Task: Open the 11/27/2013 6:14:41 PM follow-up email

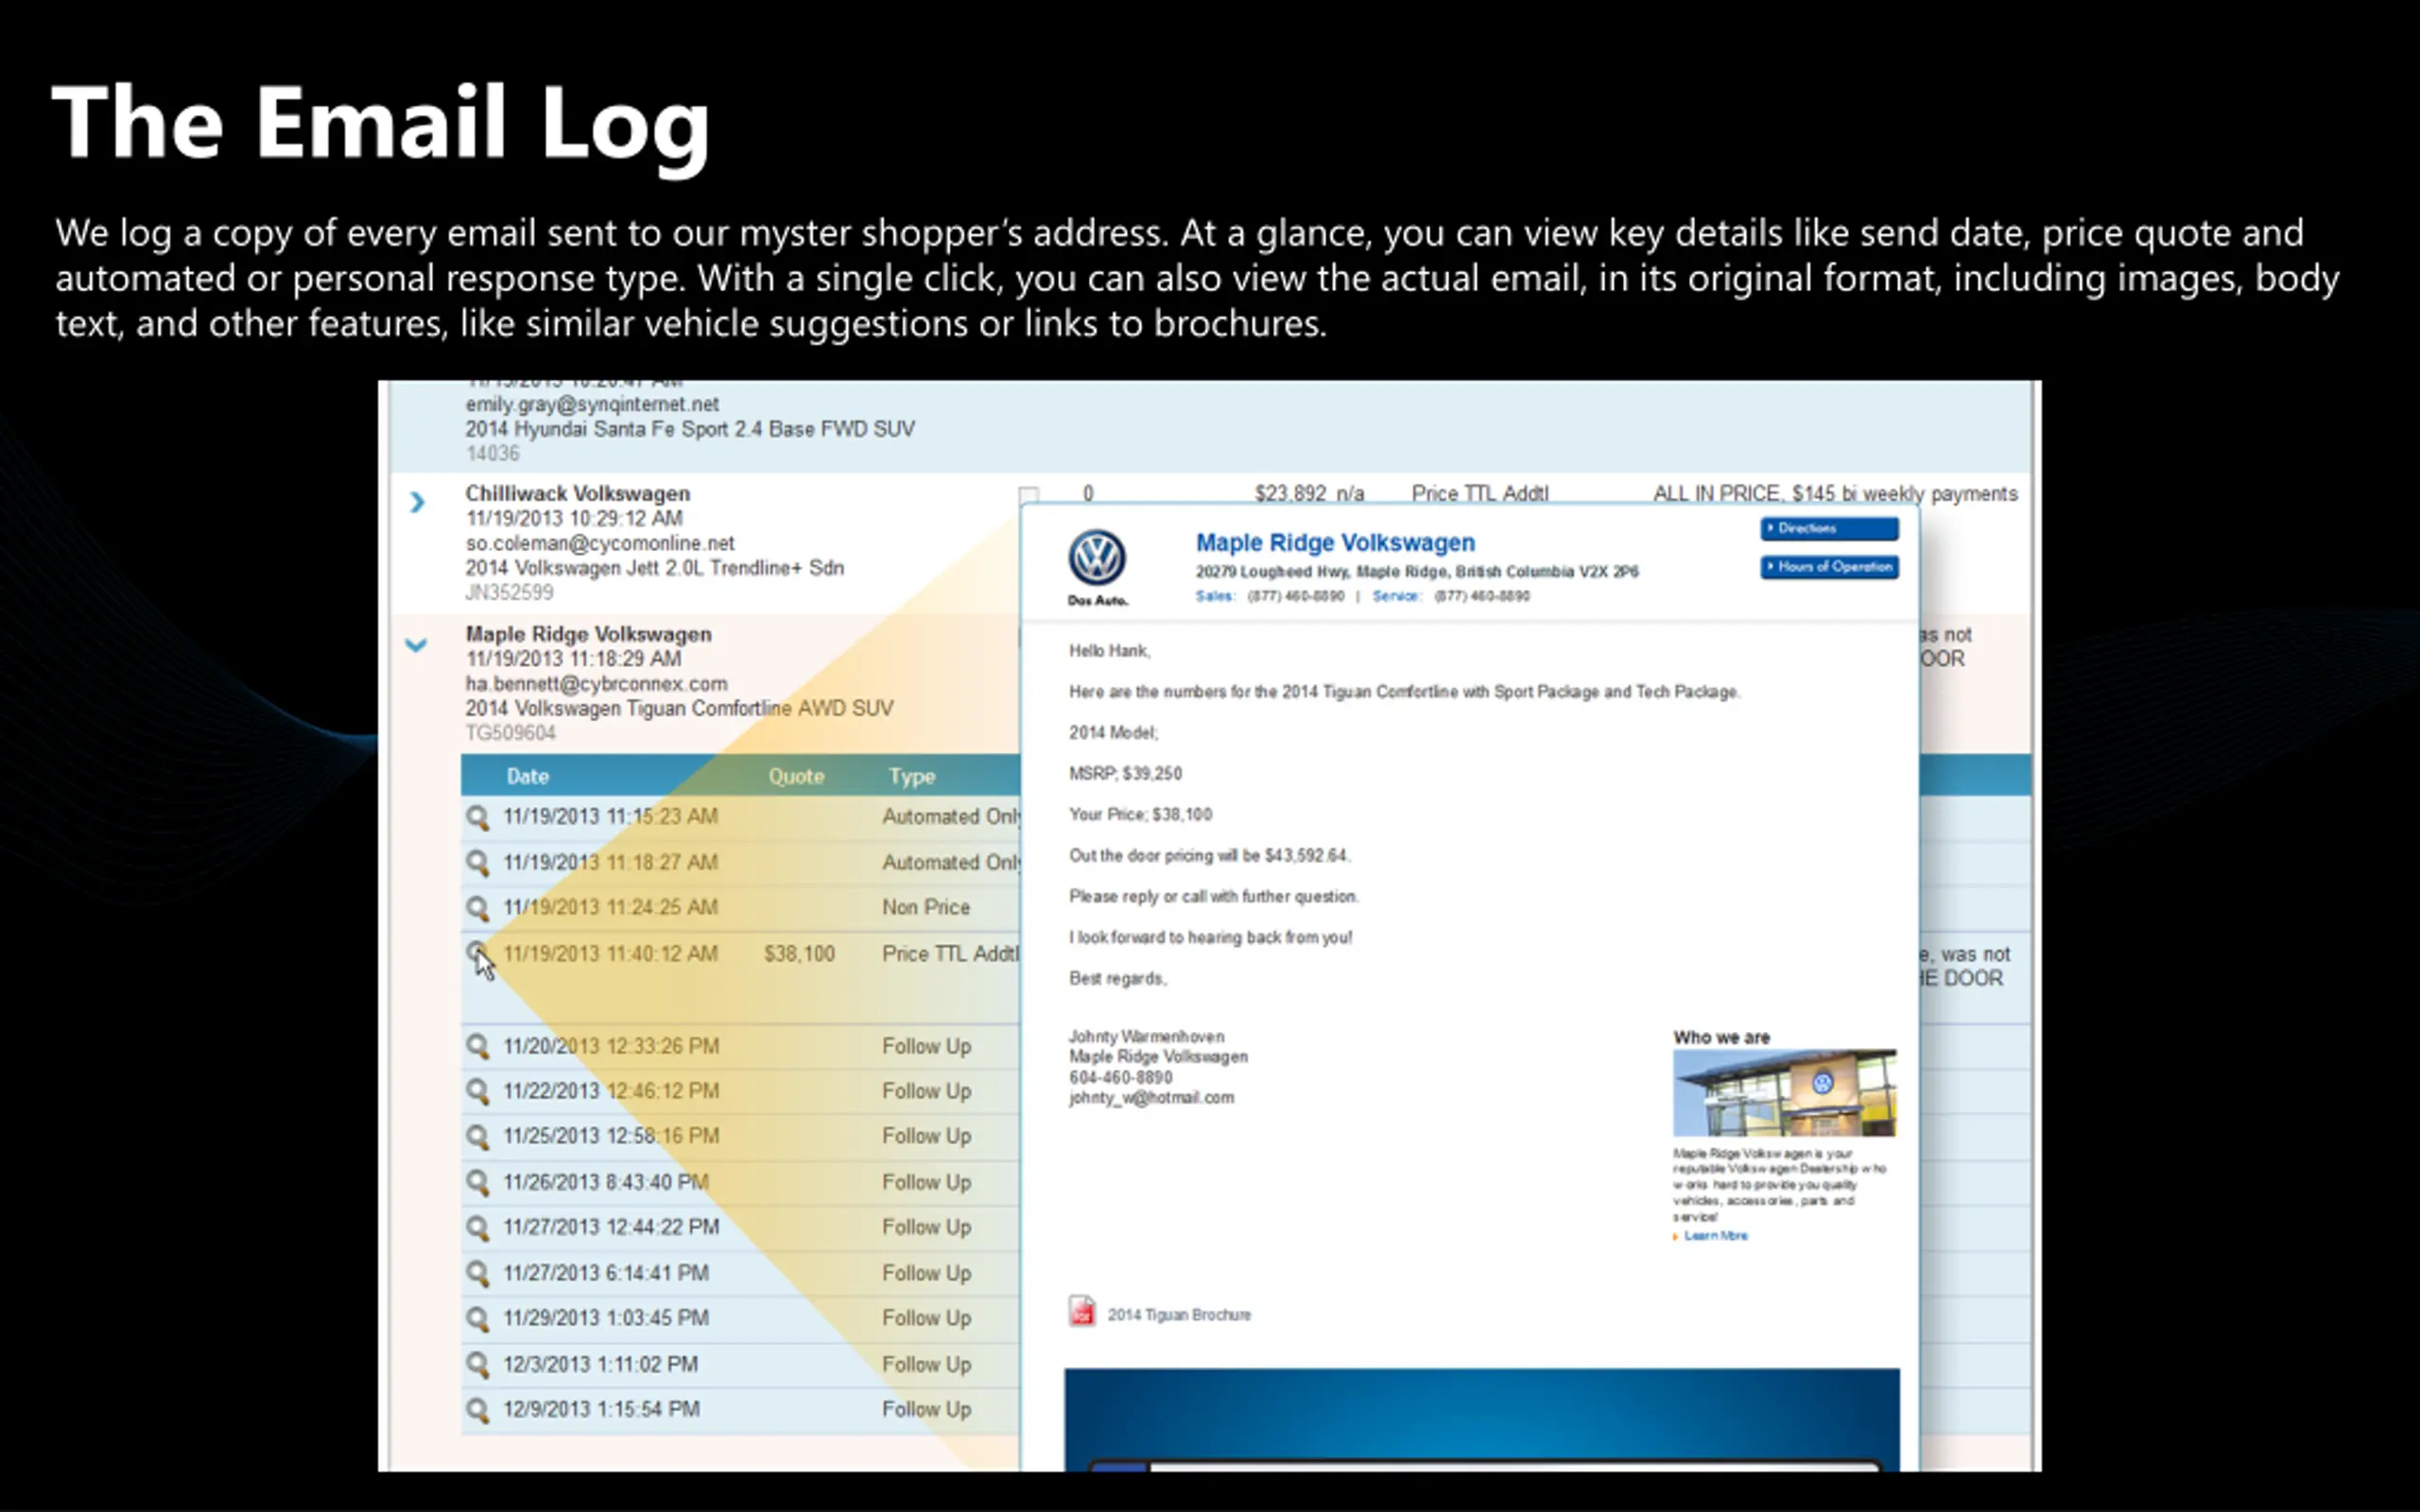Action: point(478,1273)
